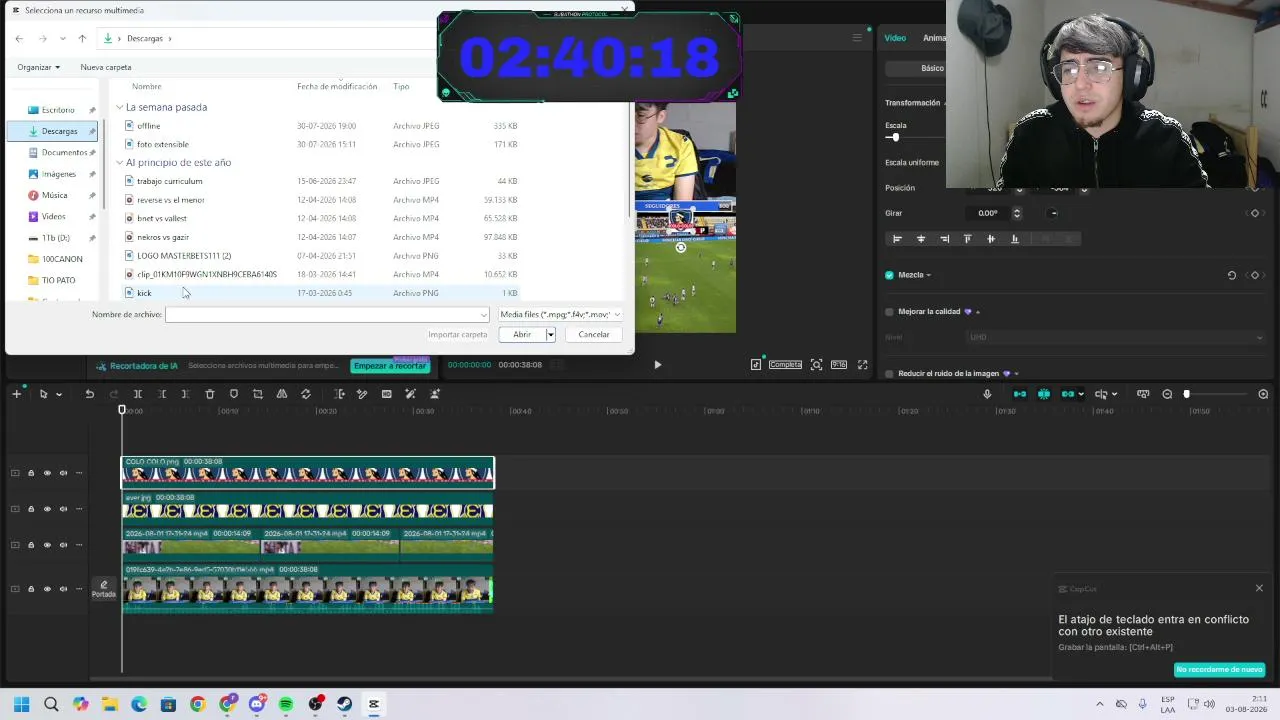1280x720 pixels.
Task: Add a new track with the plus icon
Action: click(x=16, y=394)
